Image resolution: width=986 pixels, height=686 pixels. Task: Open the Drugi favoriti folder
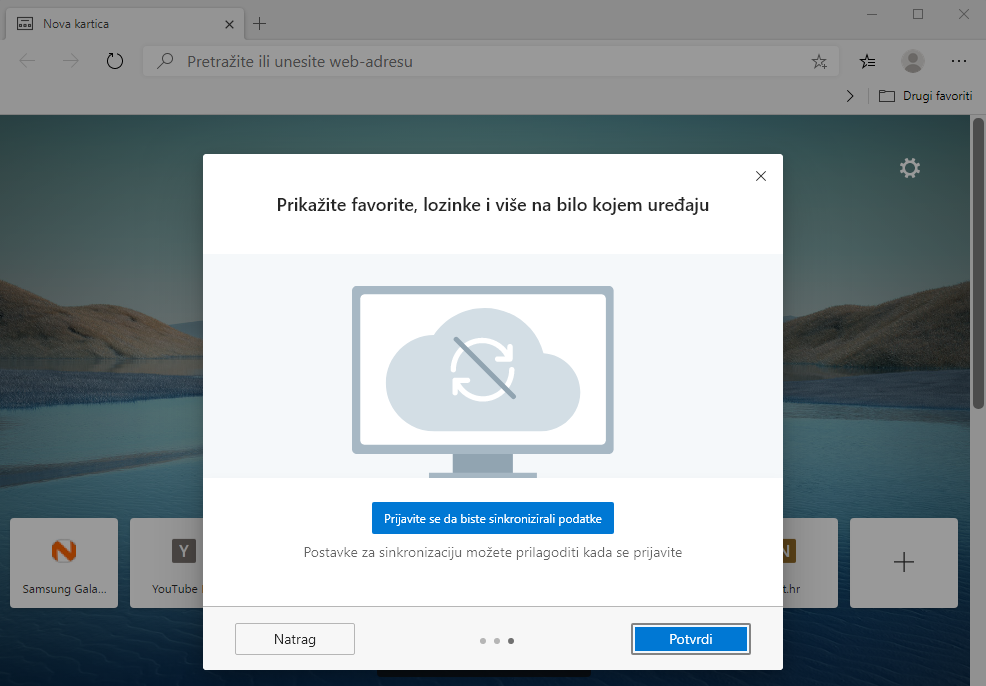pyautogui.click(x=925, y=96)
